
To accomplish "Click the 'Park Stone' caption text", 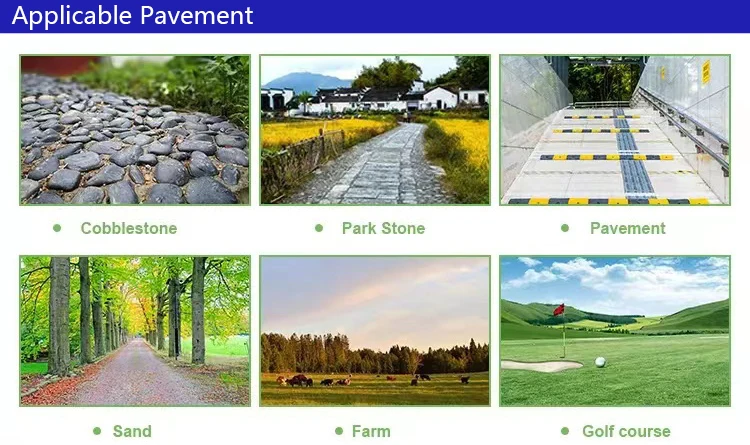I will pos(383,228).
